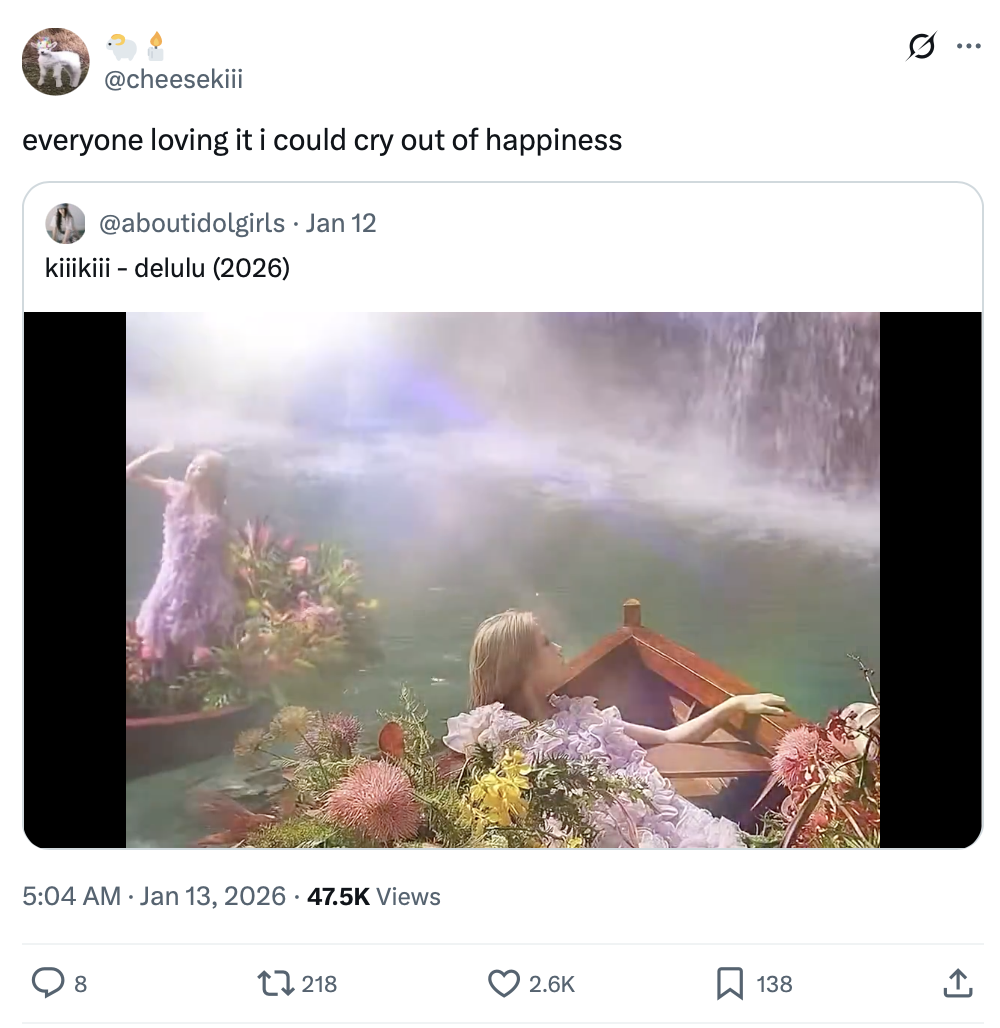Visit the @aboutidolgirls profile link
This screenshot has height=1028, width=1000.
(191, 223)
